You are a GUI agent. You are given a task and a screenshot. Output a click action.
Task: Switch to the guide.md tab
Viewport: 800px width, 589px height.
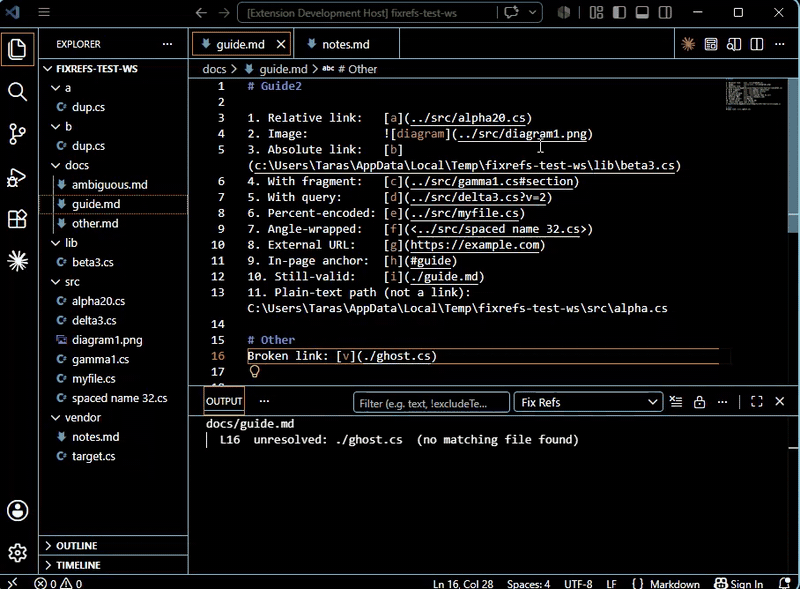241,44
